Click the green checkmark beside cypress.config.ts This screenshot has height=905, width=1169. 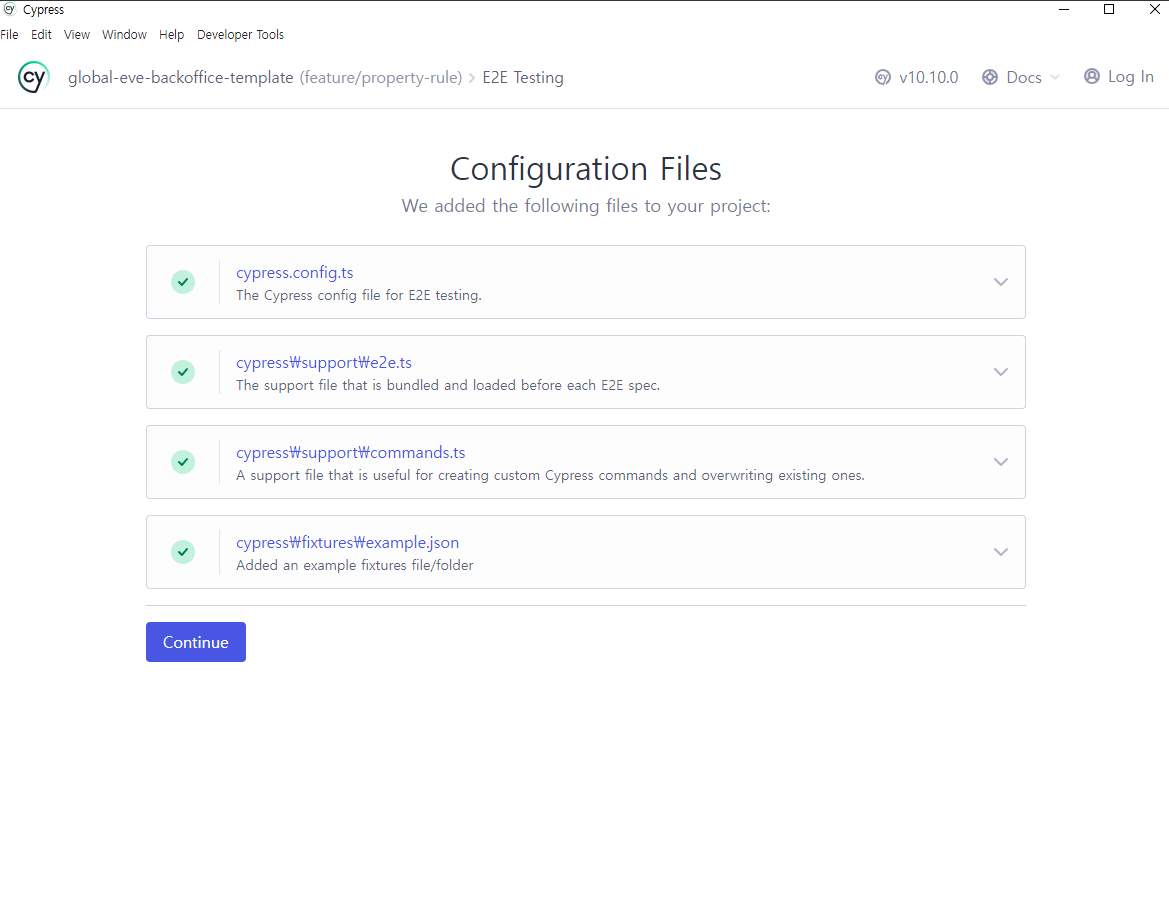pyautogui.click(x=183, y=282)
